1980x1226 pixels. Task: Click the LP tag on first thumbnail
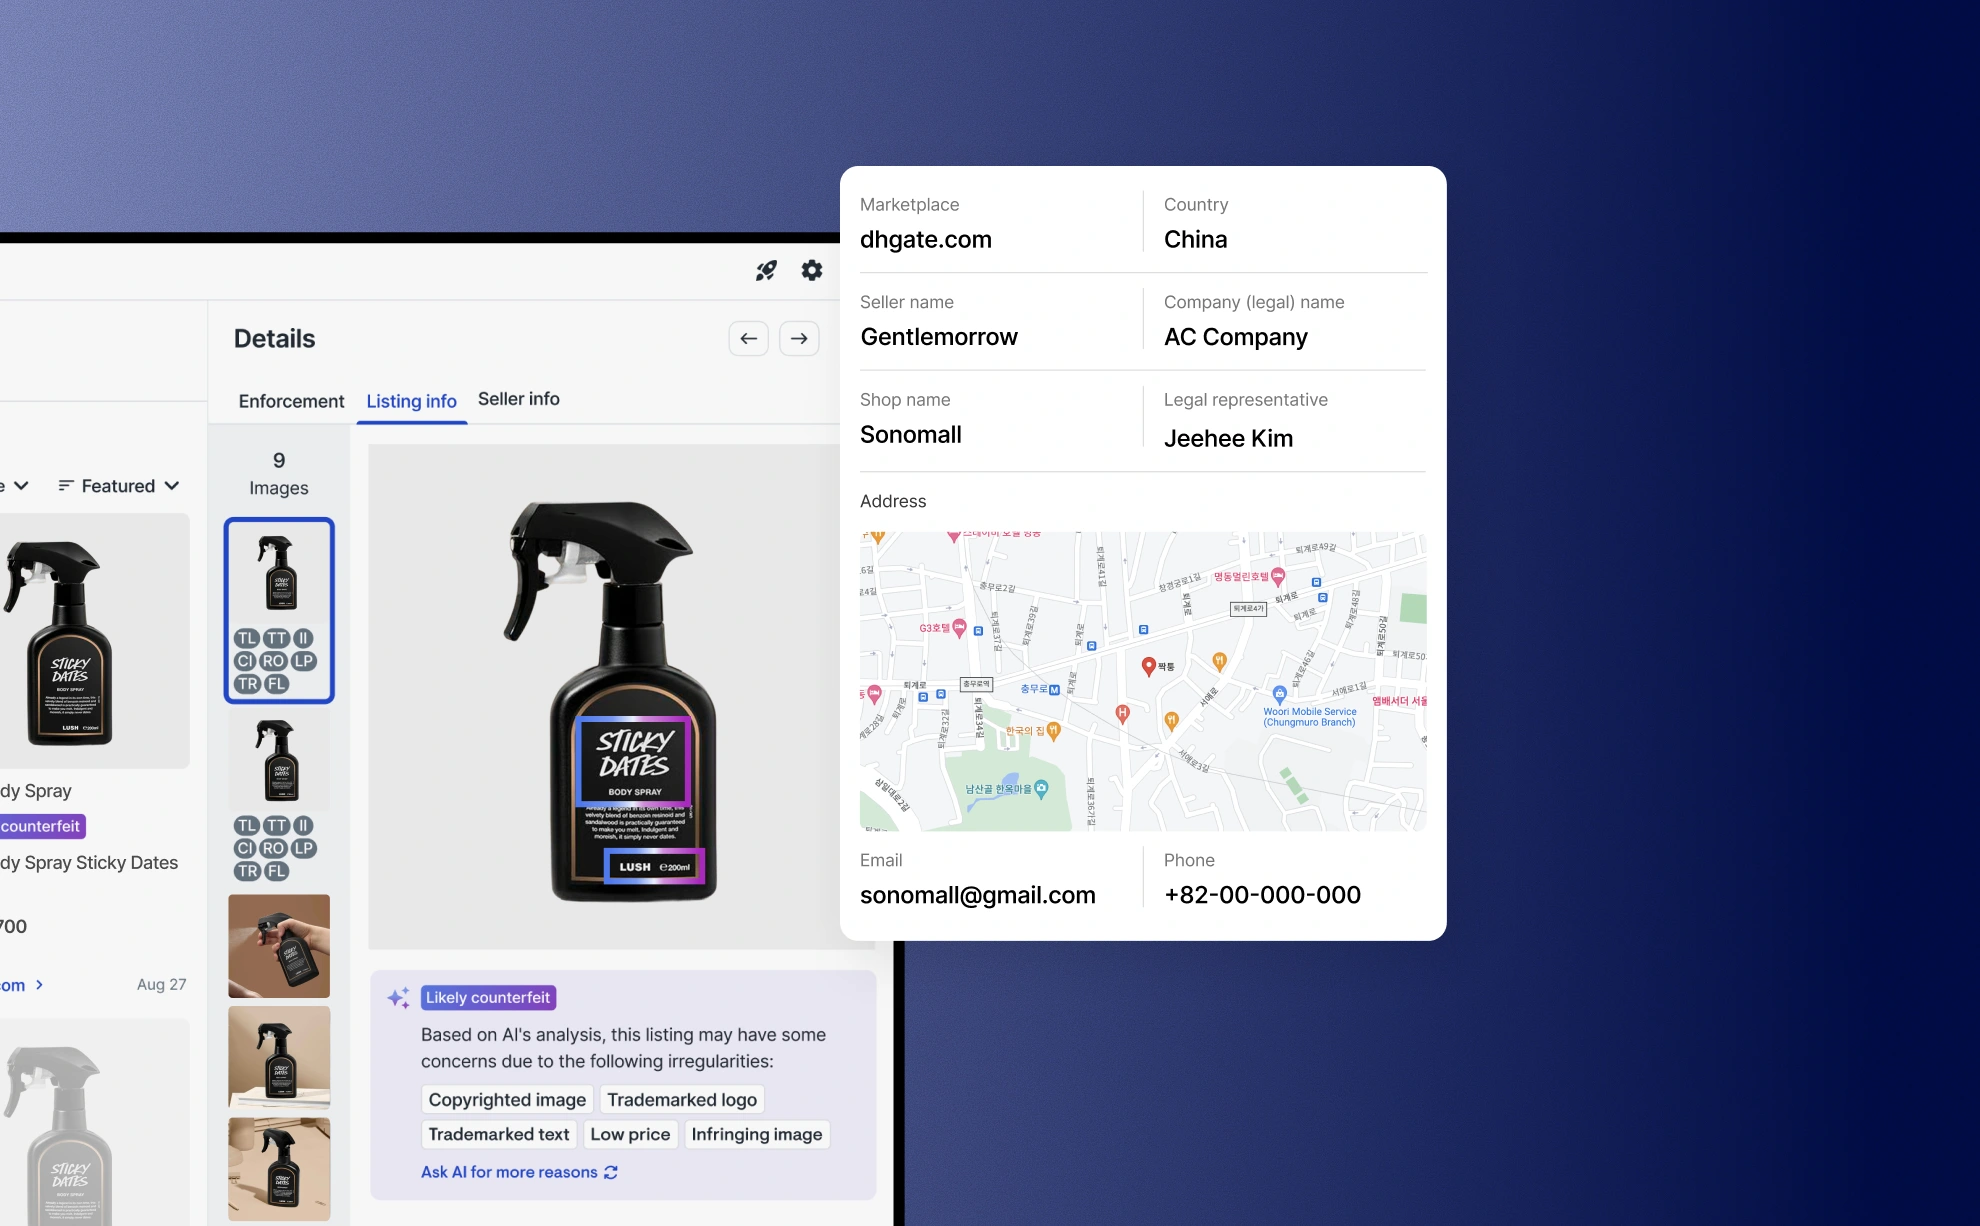[x=304, y=661]
